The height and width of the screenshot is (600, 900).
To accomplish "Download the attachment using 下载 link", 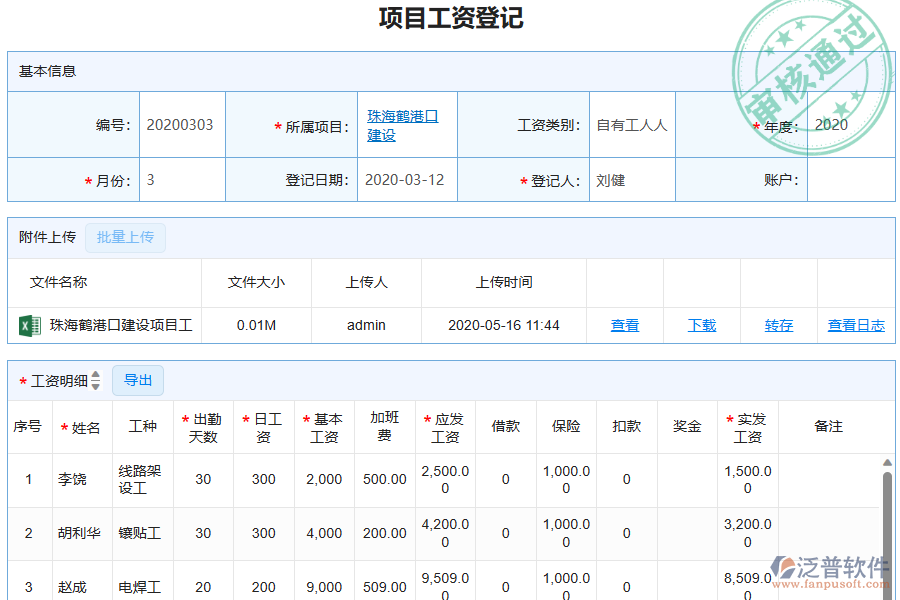I will [701, 324].
